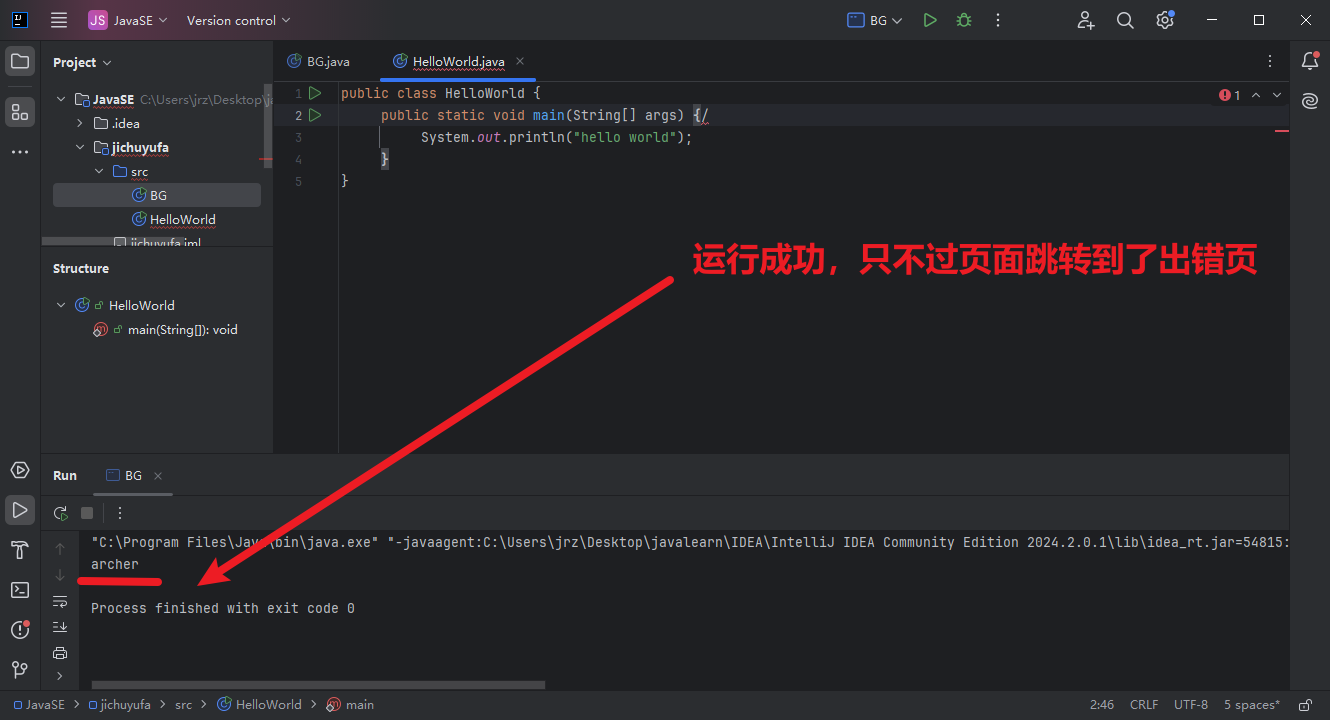This screenshot has height=720, width=1330.
Task: Close the BG run tab
Action: coord(158,476)
